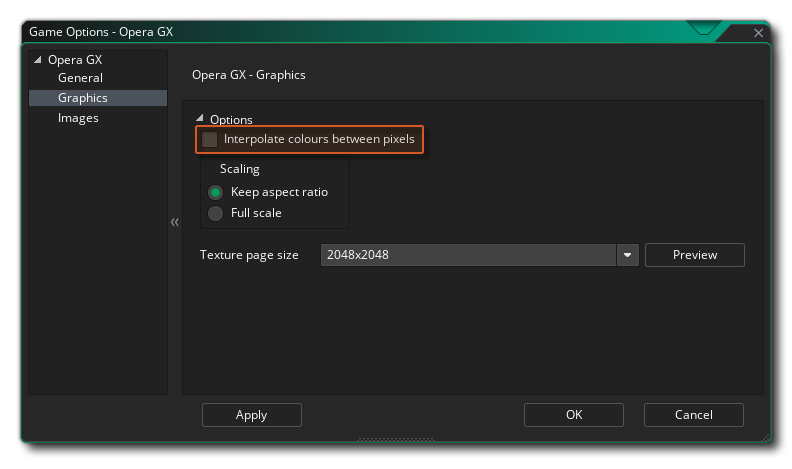Apply the current graphics settings
The image size is (792, 469).
251,415
